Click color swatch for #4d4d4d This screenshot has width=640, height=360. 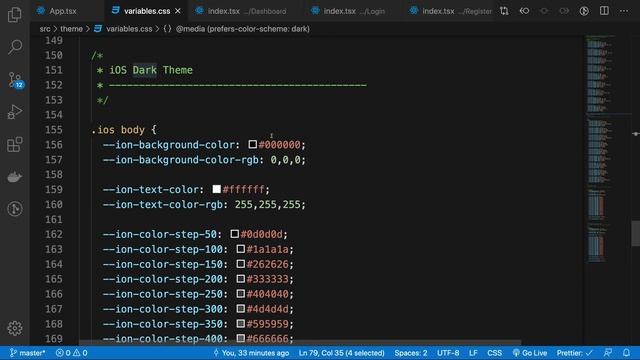pyautogui.click(x=241, y=309)
